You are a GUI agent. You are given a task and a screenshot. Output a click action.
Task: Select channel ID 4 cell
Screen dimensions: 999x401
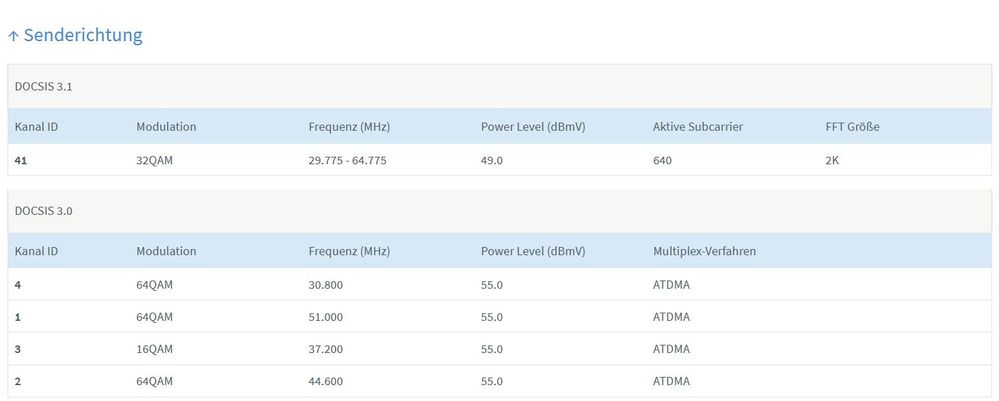point(18,285)
